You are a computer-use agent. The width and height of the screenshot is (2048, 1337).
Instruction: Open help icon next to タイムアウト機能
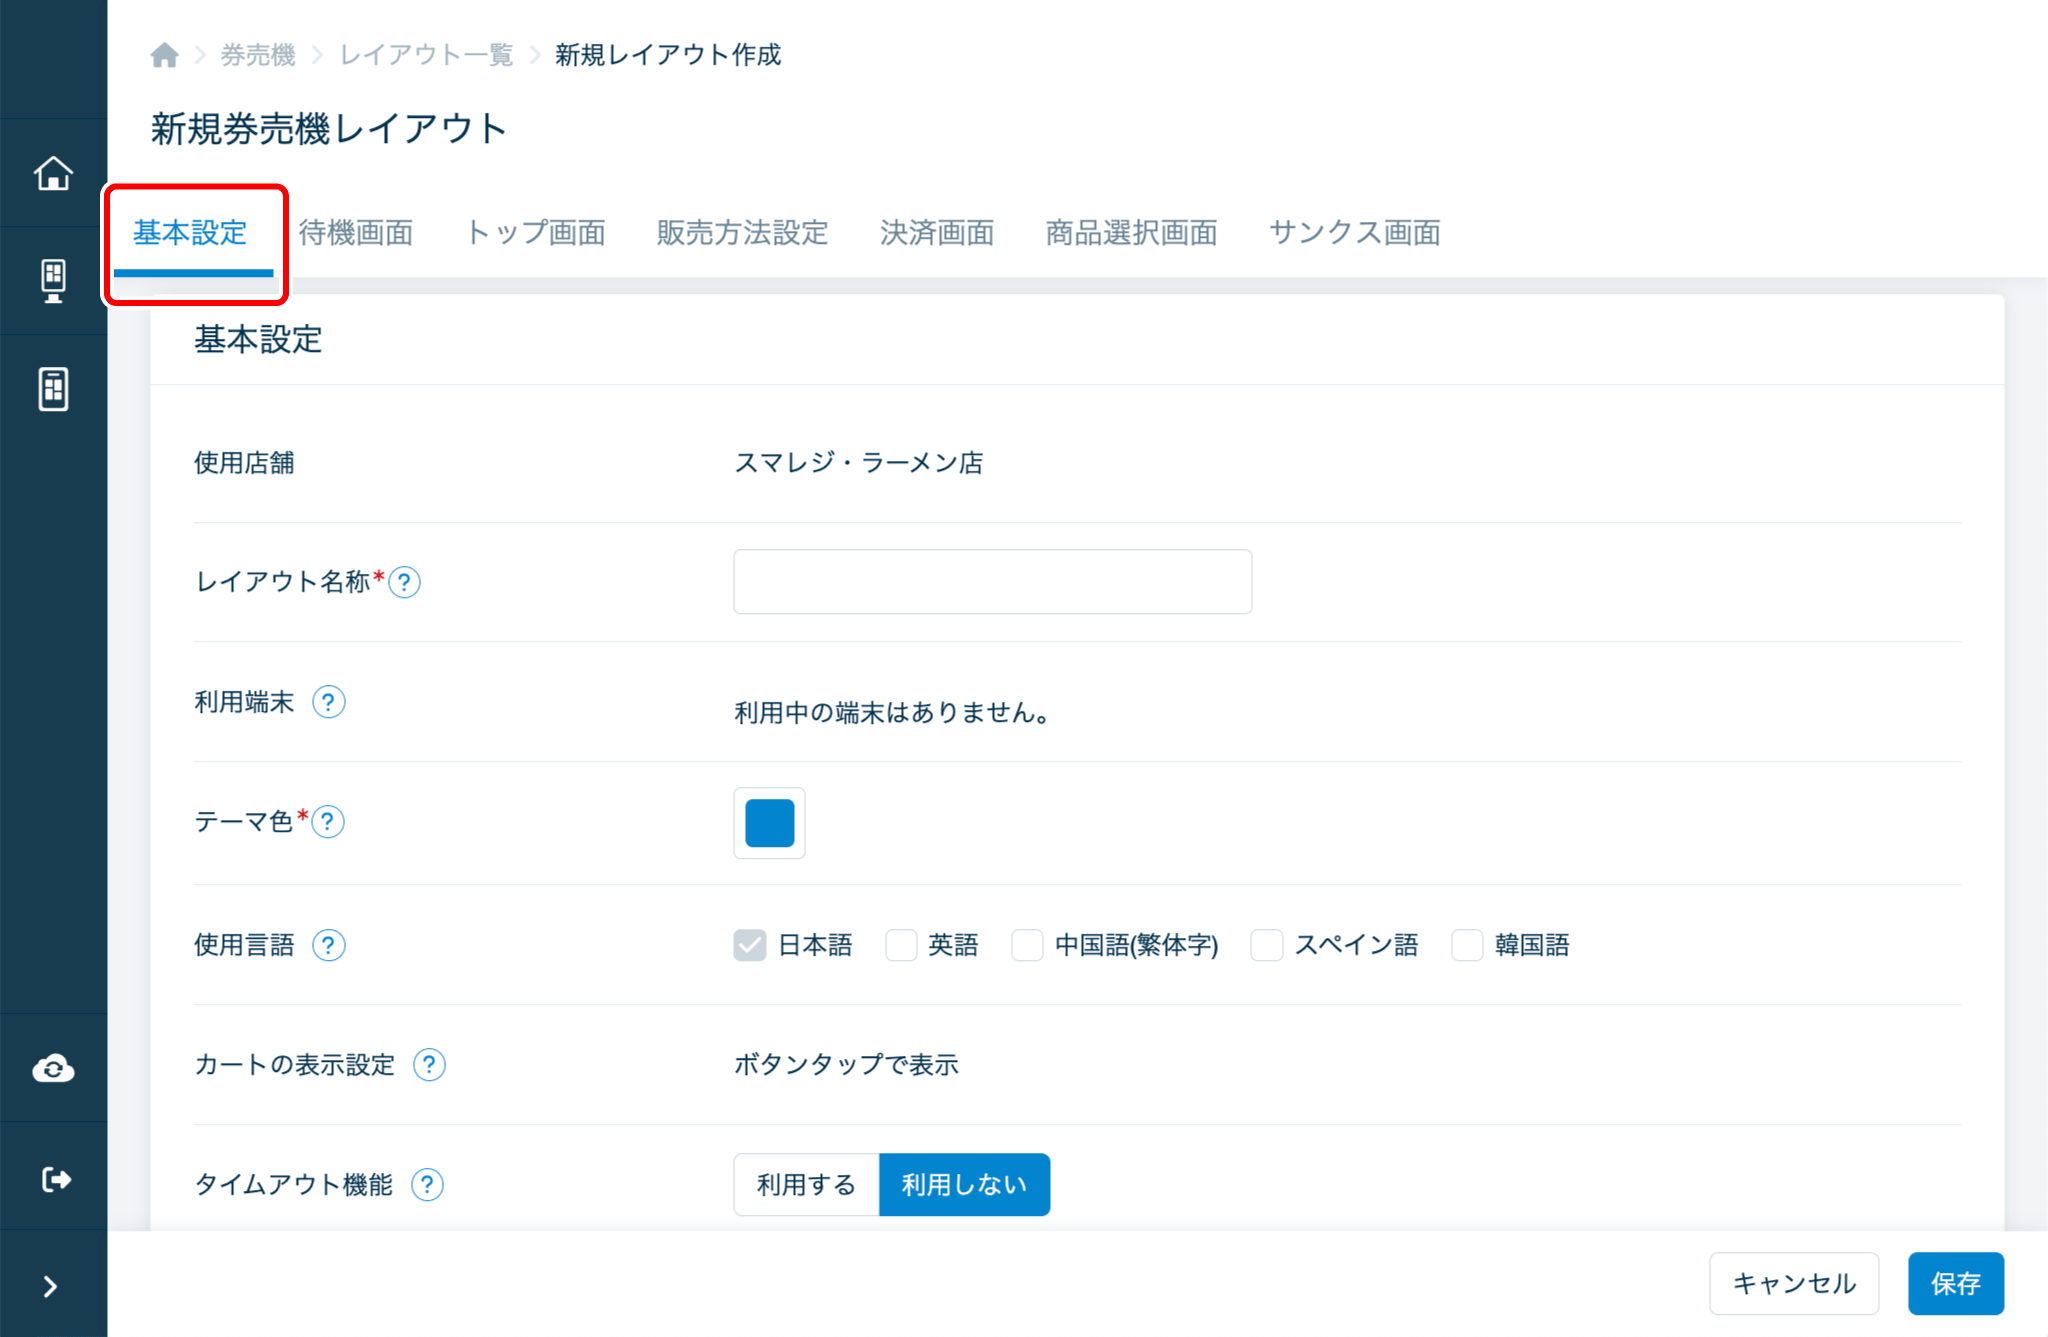tap(427, 1185)
